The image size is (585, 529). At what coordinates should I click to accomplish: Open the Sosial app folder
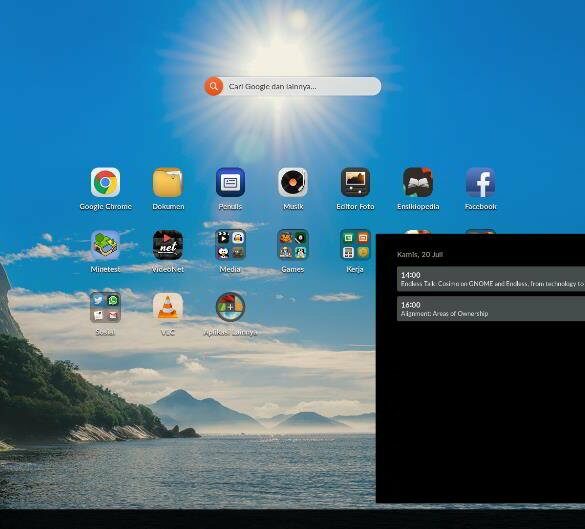pos(105,307)
